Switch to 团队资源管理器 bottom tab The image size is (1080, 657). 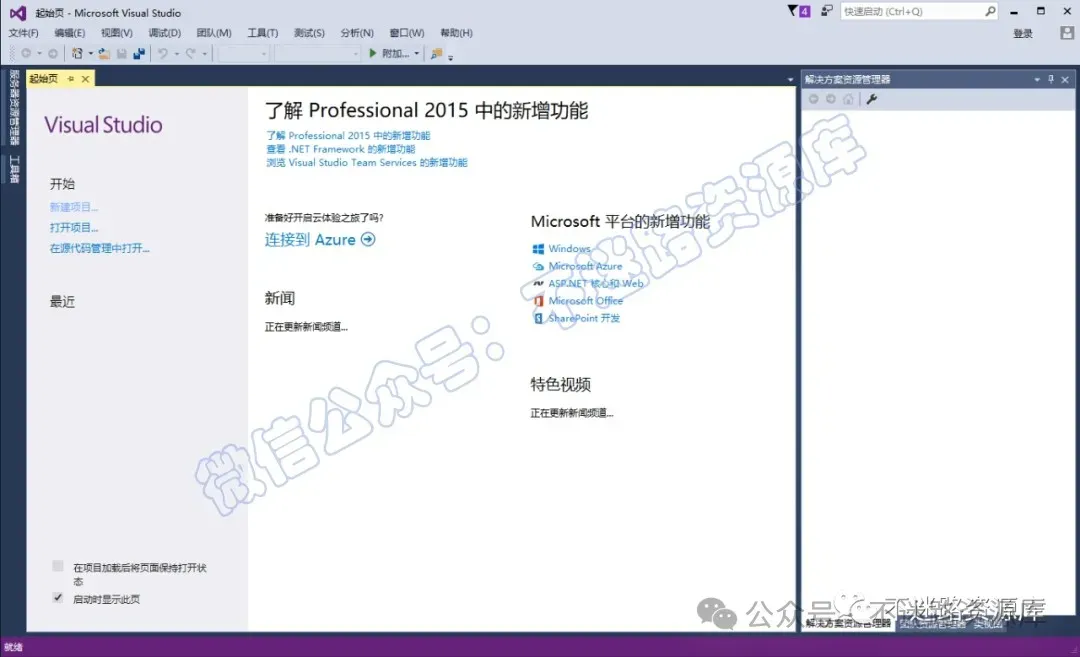(931, 623)
